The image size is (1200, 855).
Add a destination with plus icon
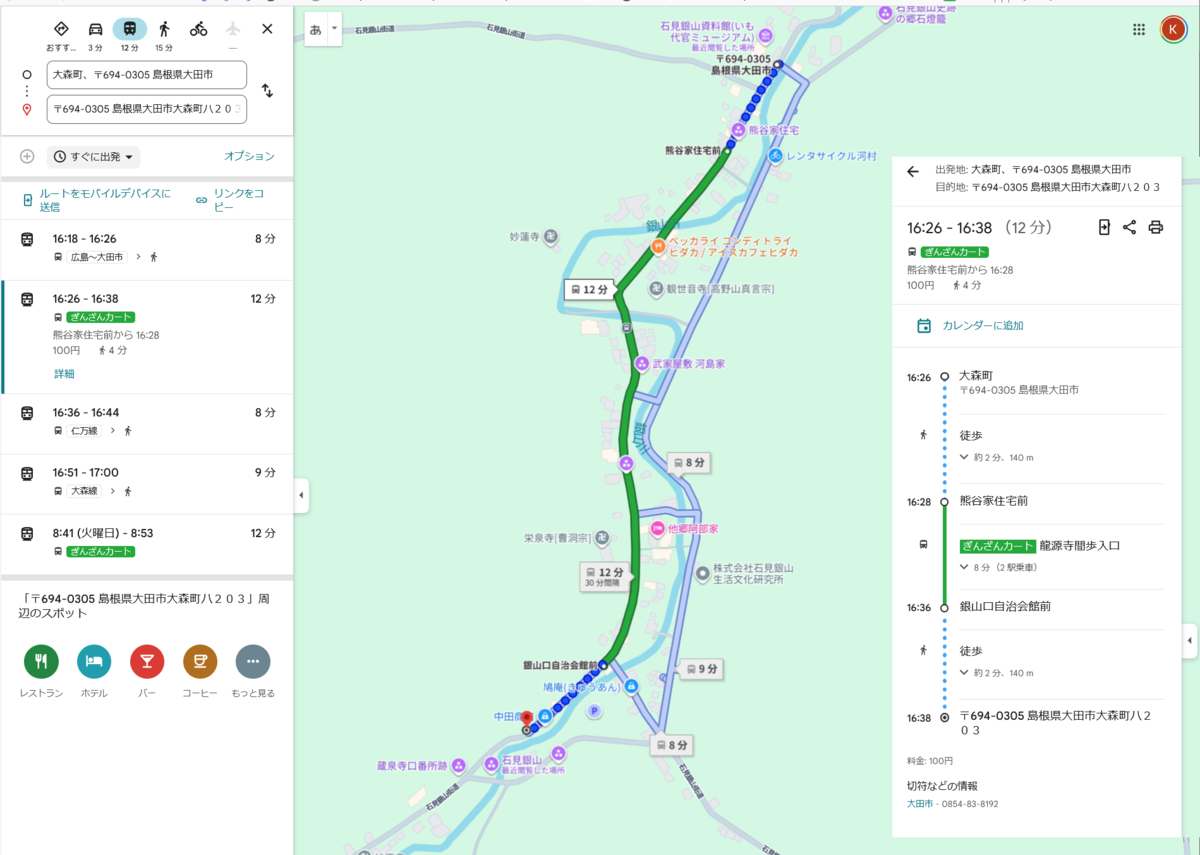[27, 157]
